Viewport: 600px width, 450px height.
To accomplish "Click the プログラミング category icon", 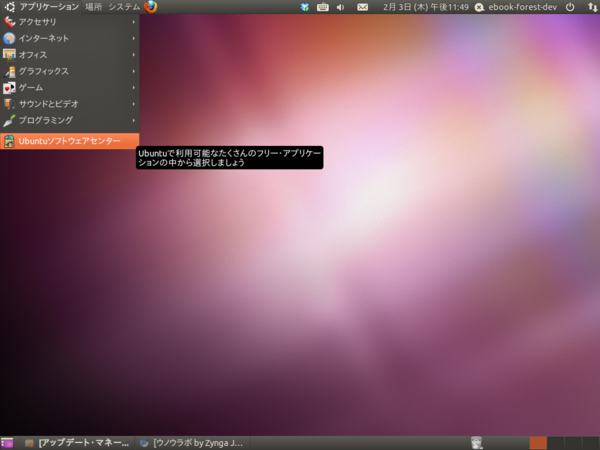I will click(x=9, y=120).
